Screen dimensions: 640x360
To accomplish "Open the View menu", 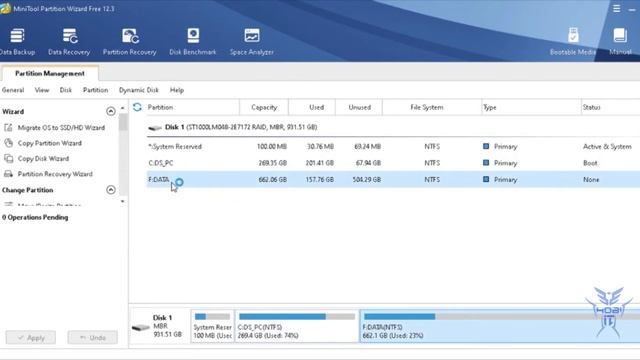I will click(x=42, y=90).
